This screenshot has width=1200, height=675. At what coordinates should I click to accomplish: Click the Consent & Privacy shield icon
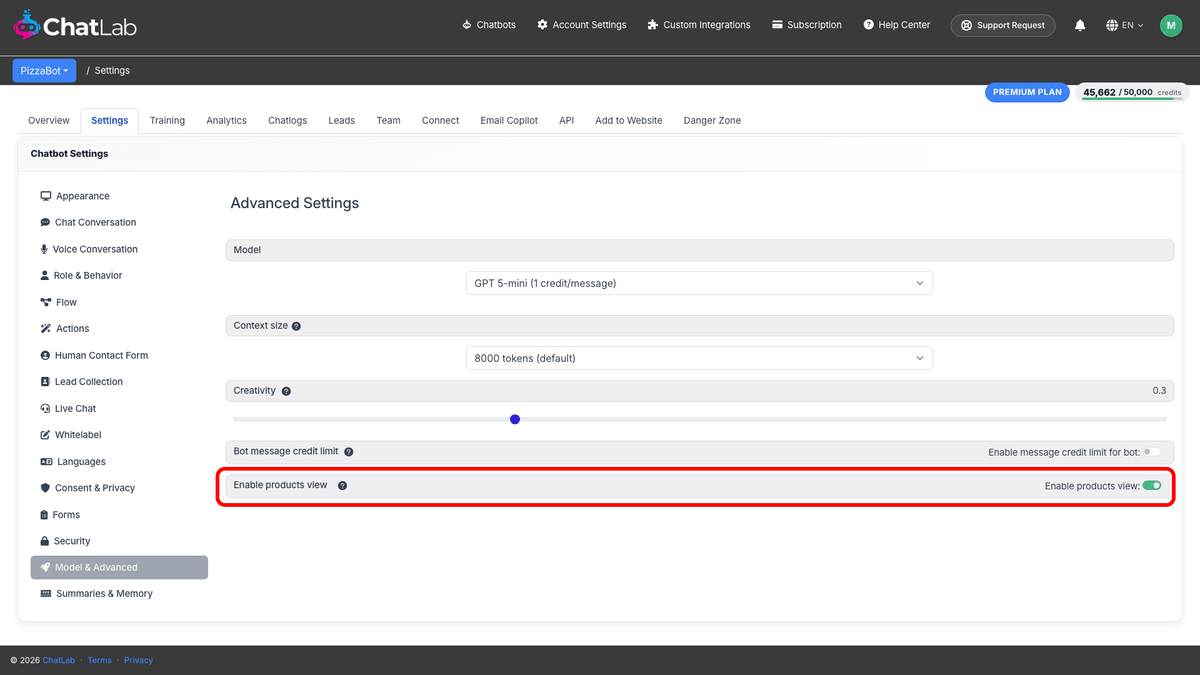(x=45, y=488)
